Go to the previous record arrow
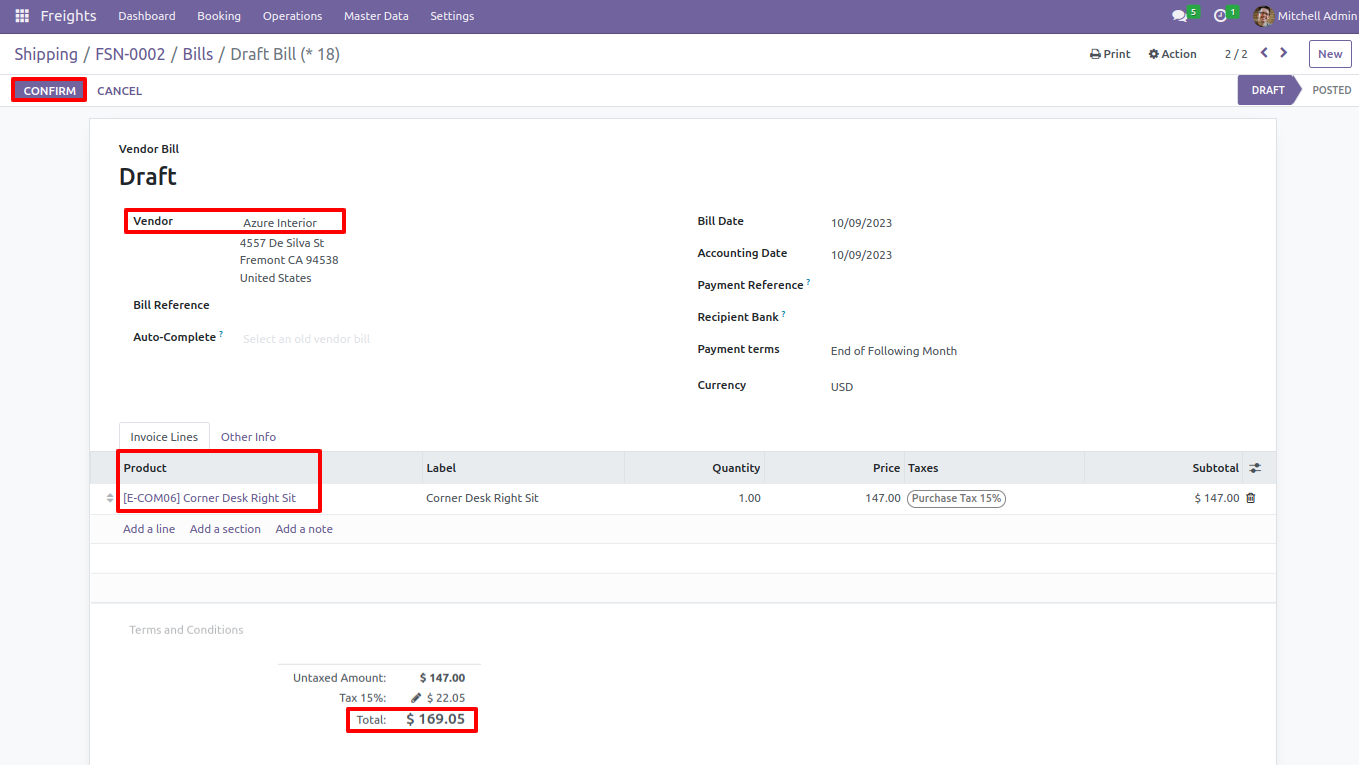The image size is (1359, 765). point(1264,53)
